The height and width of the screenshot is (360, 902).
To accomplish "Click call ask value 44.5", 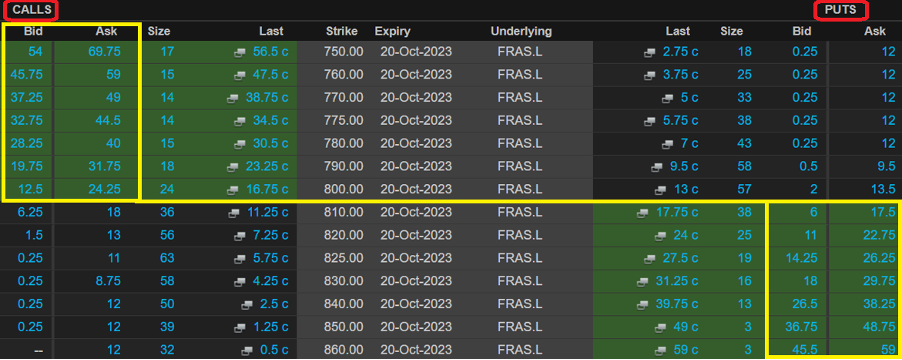I will [108, 121].
